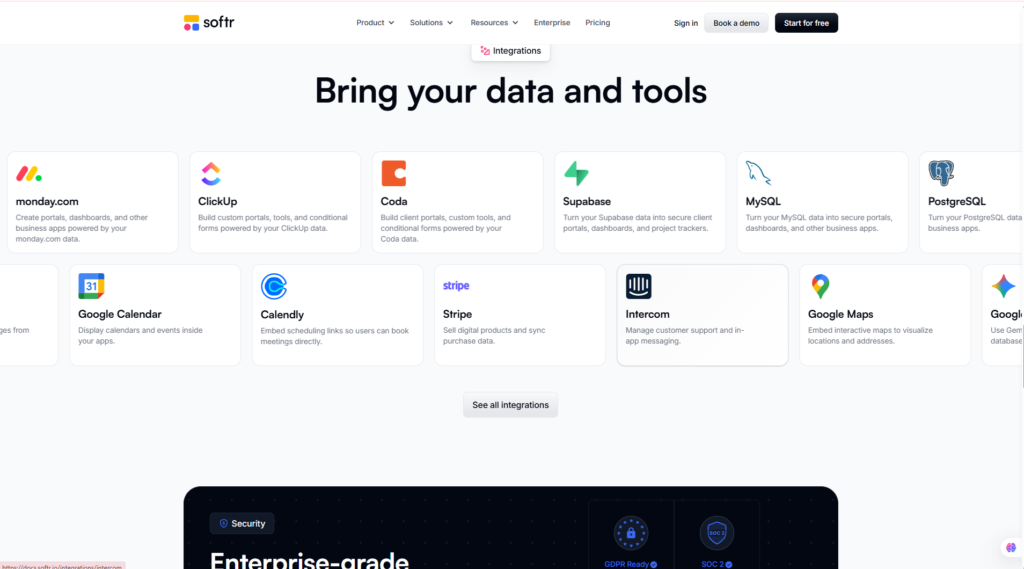Viewport: 1024px width, 569px height.
Task: Click the orange Coda logo icon
Action: point(394,174)
